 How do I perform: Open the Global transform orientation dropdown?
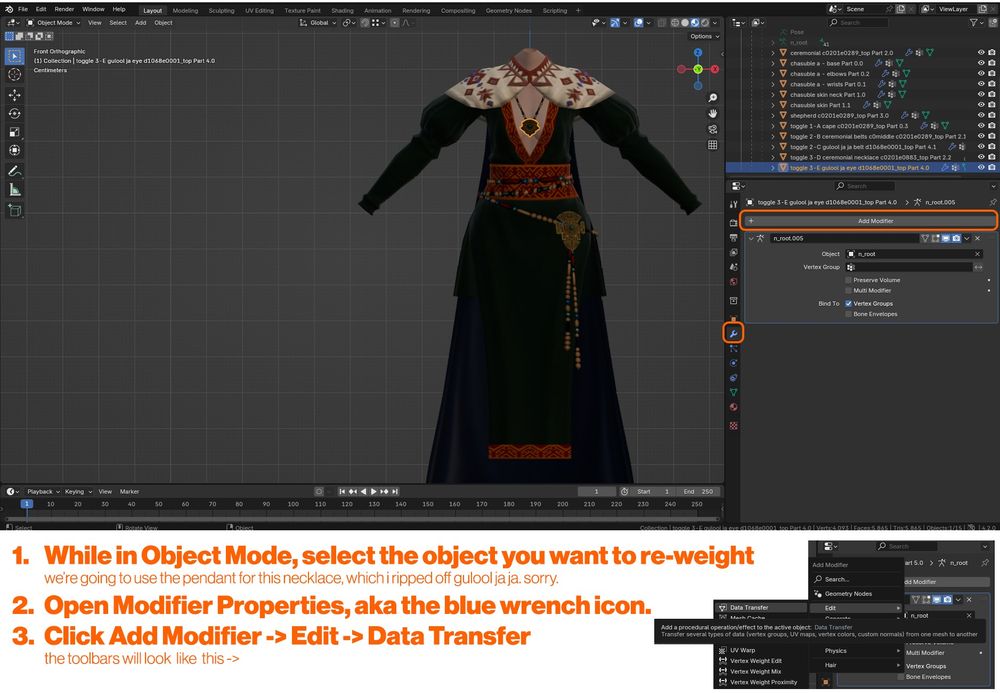[318, 22]
